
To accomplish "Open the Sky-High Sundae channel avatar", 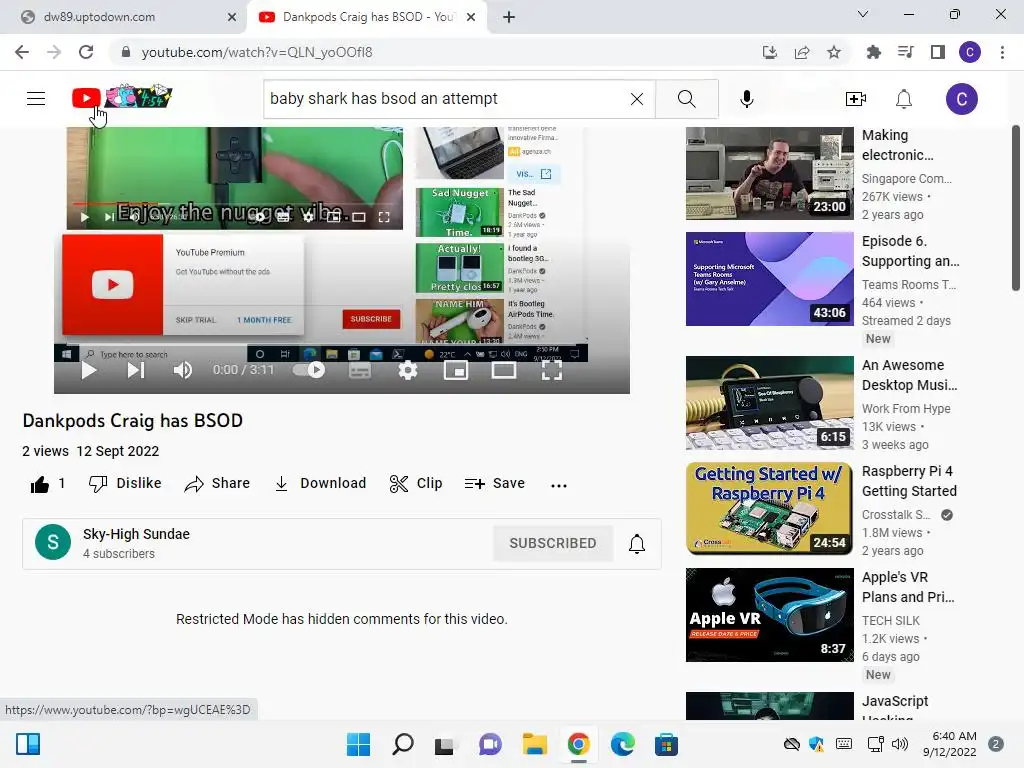I will tap(53, 542).
